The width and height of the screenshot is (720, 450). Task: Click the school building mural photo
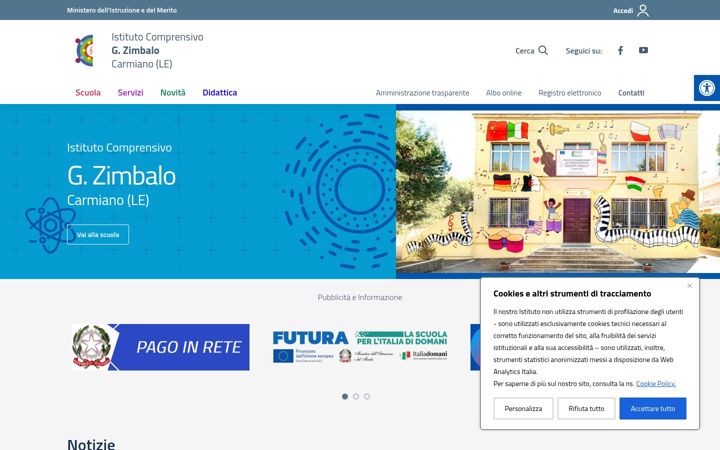pos(558,191)
